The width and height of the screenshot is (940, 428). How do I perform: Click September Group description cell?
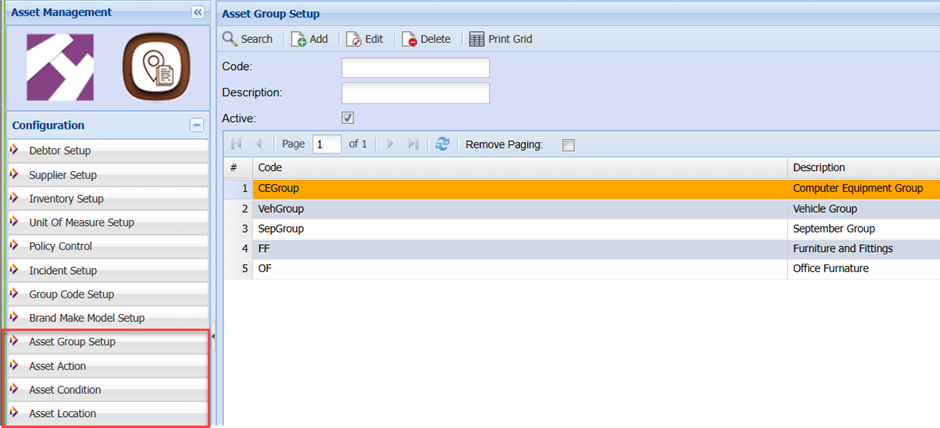click(x=863, y=228)
